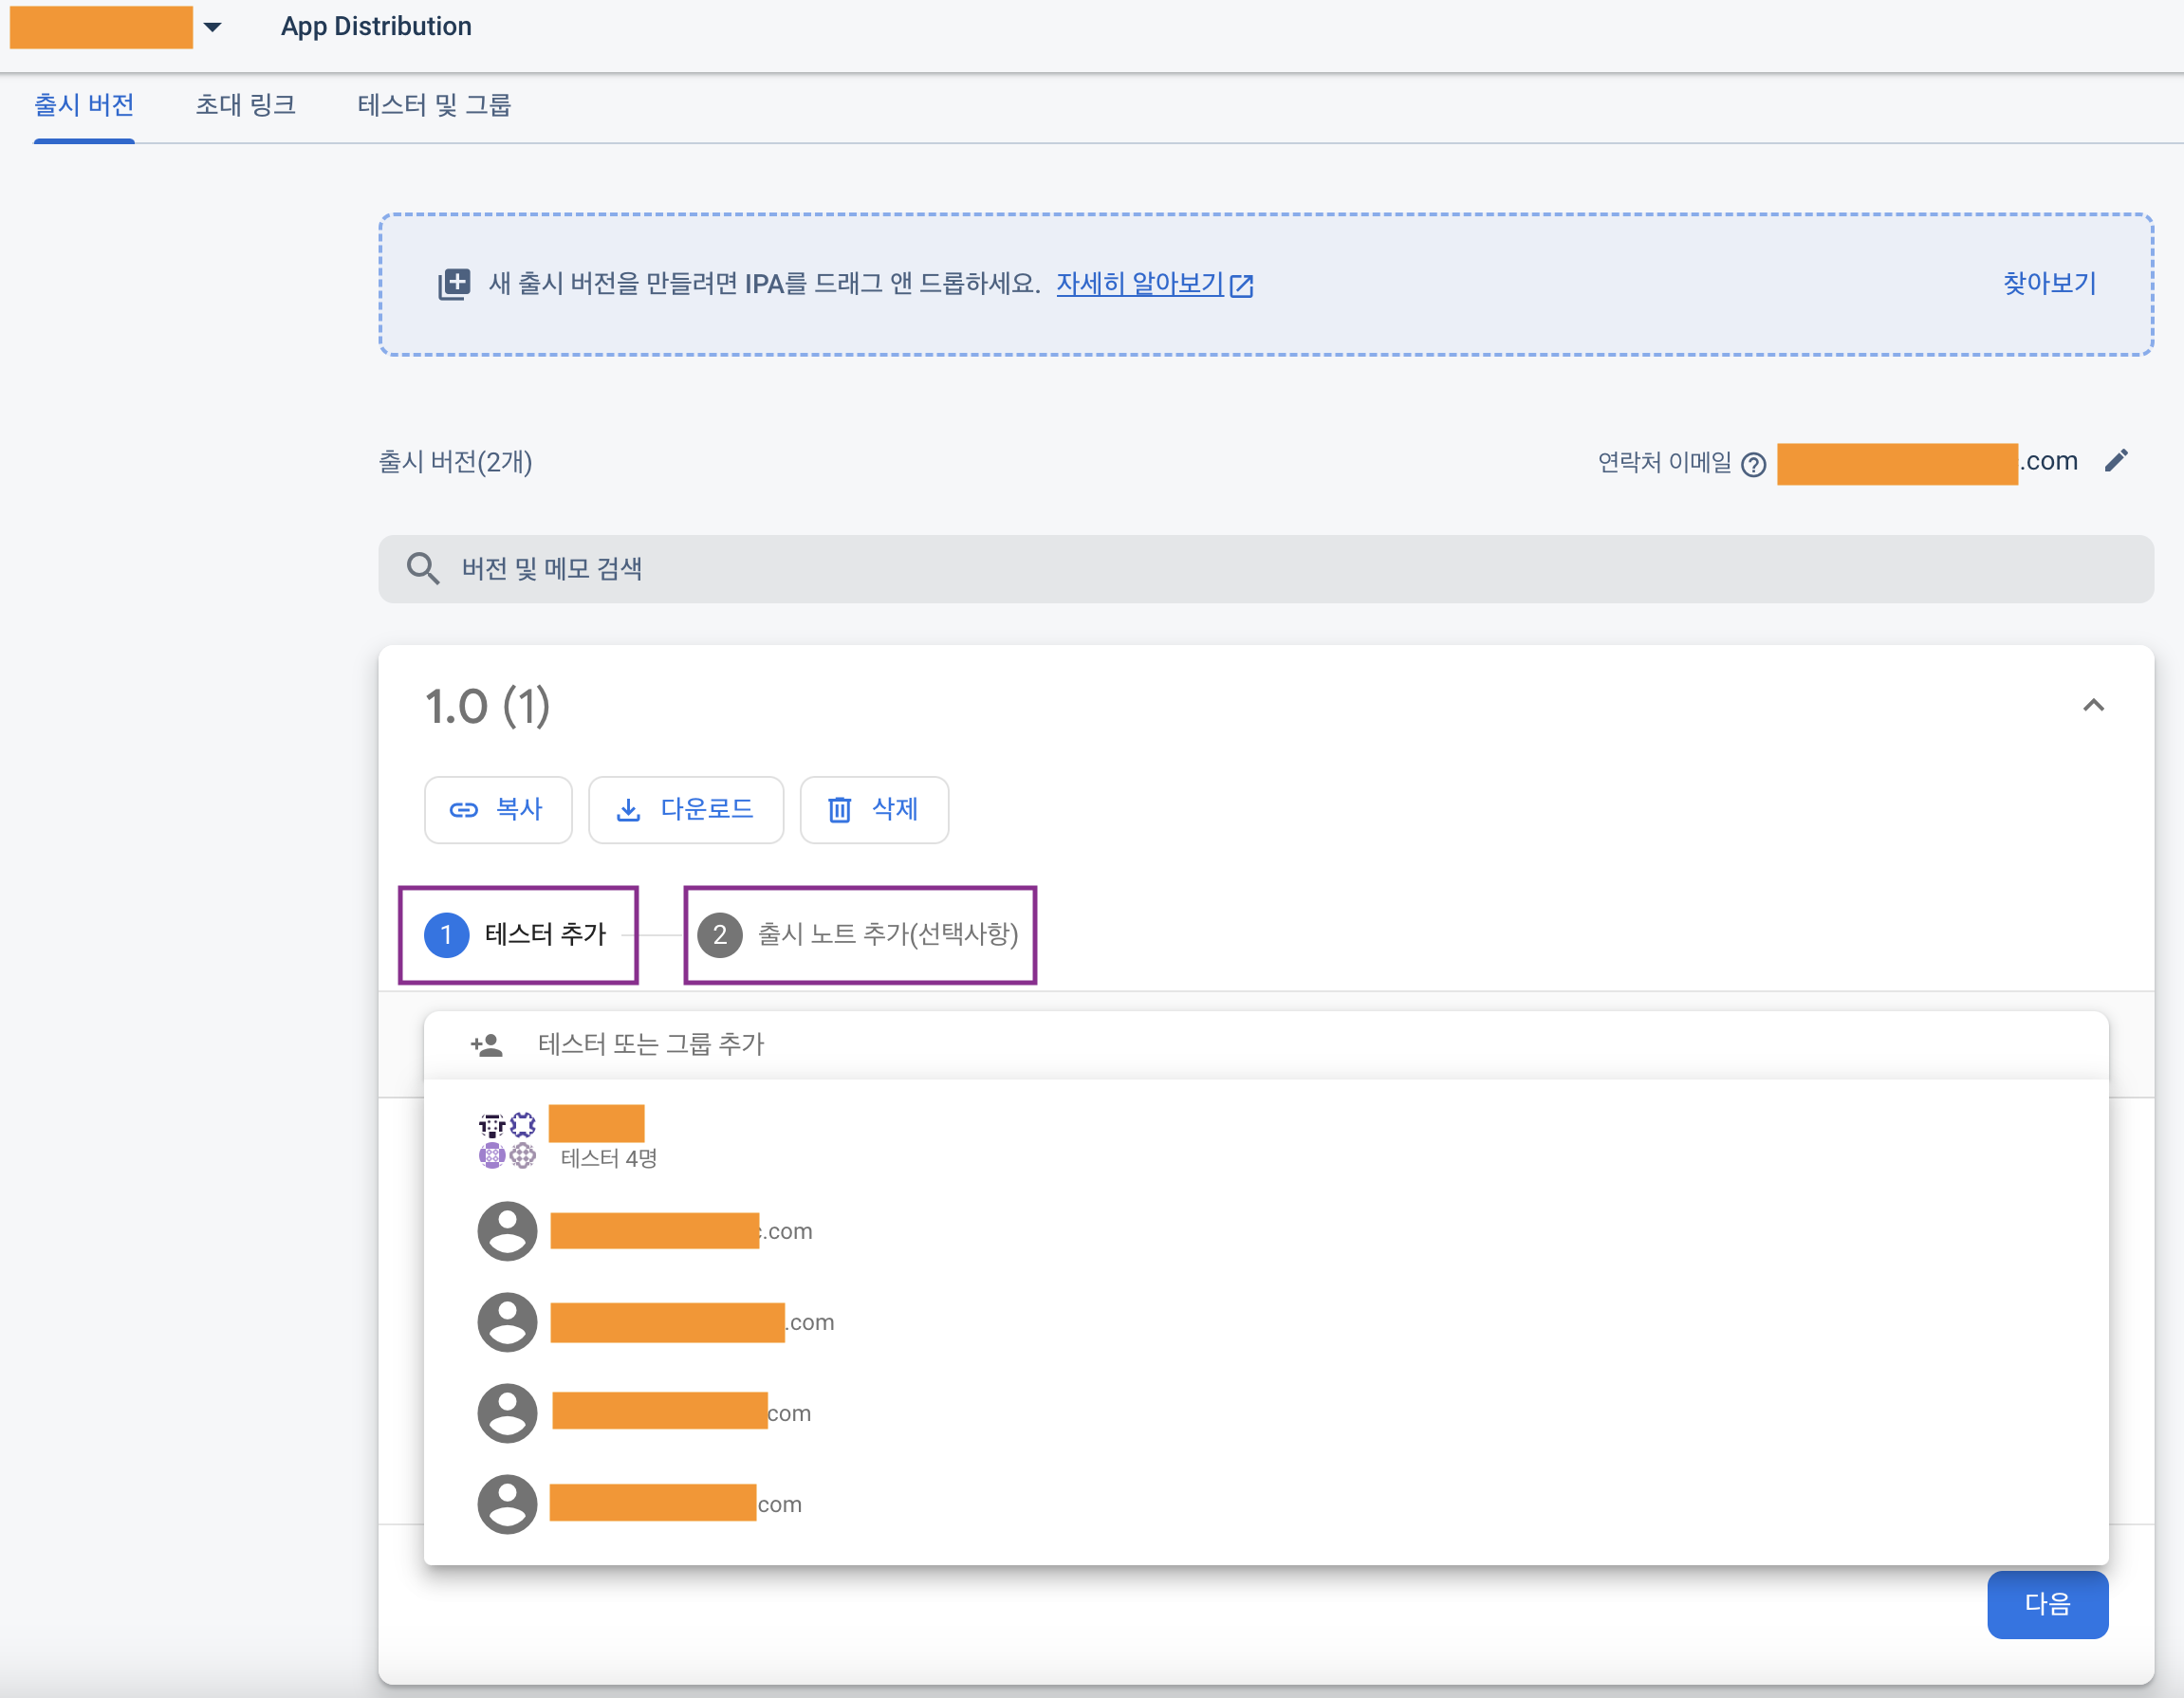The height and width of the screenshot is (1698, 2184).
Task: Click the first tester's avatar icon
Action: click(x=507, y=1231)
